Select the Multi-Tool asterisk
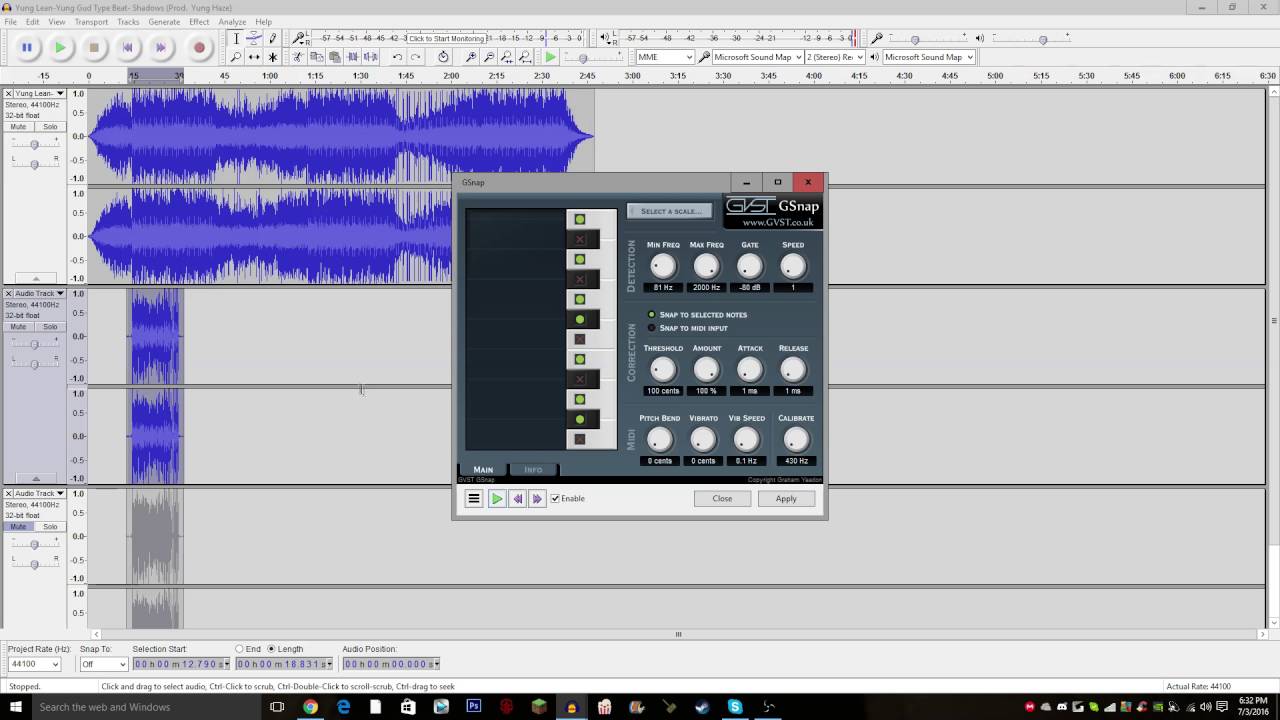This screenshot has width=1280, height=720. tap(272, 57)
